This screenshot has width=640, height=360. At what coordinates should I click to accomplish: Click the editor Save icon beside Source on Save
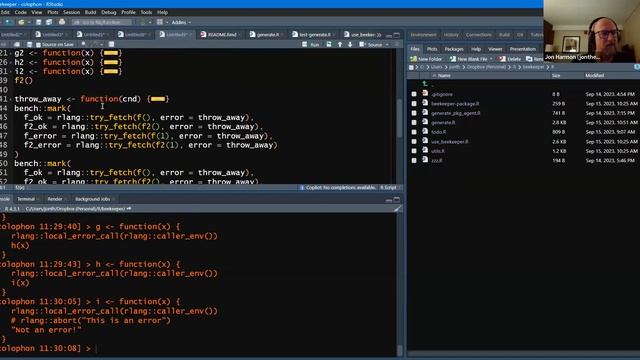pos(29,44)
